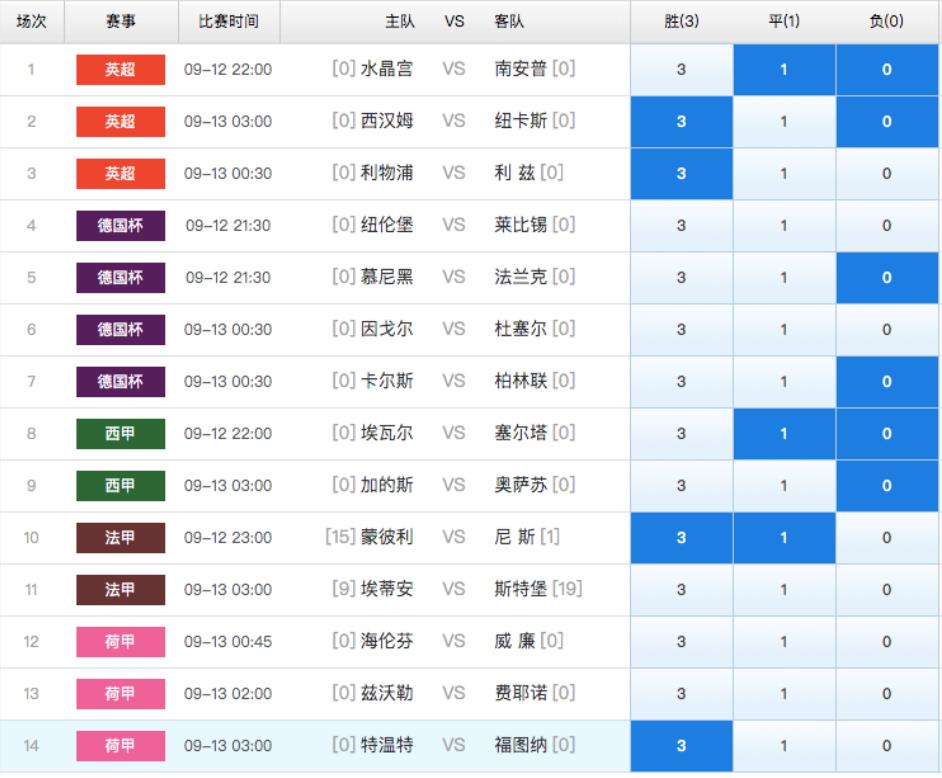The height and width of the screenshot is (778, 942).
Task: Click the 负(0) column header
Action: [887, 22]
